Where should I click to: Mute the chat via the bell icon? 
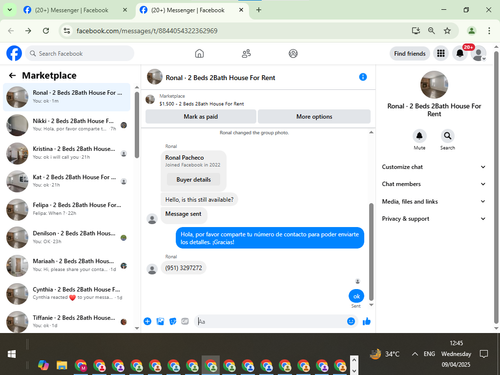pyautogui.click(x=419, y=136)
